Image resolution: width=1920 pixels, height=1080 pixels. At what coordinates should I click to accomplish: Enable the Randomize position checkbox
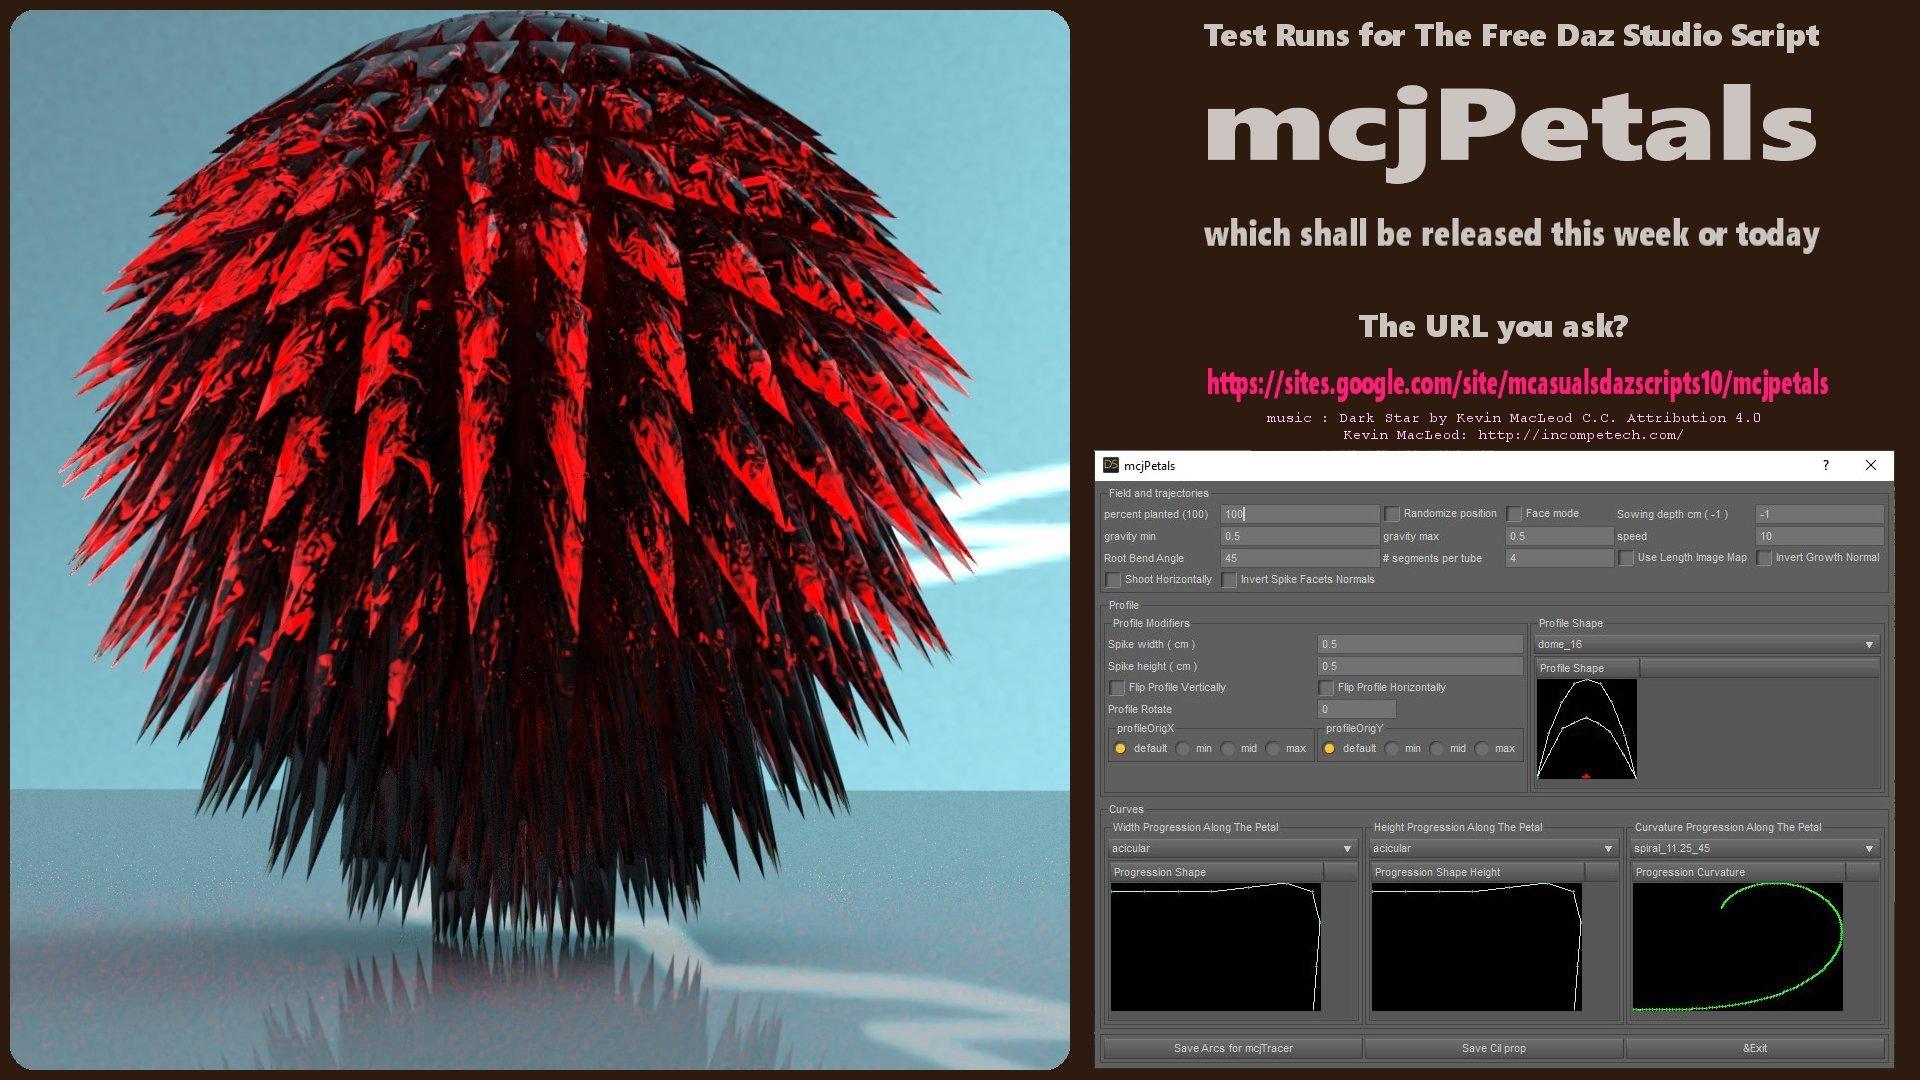point(1392,514)
